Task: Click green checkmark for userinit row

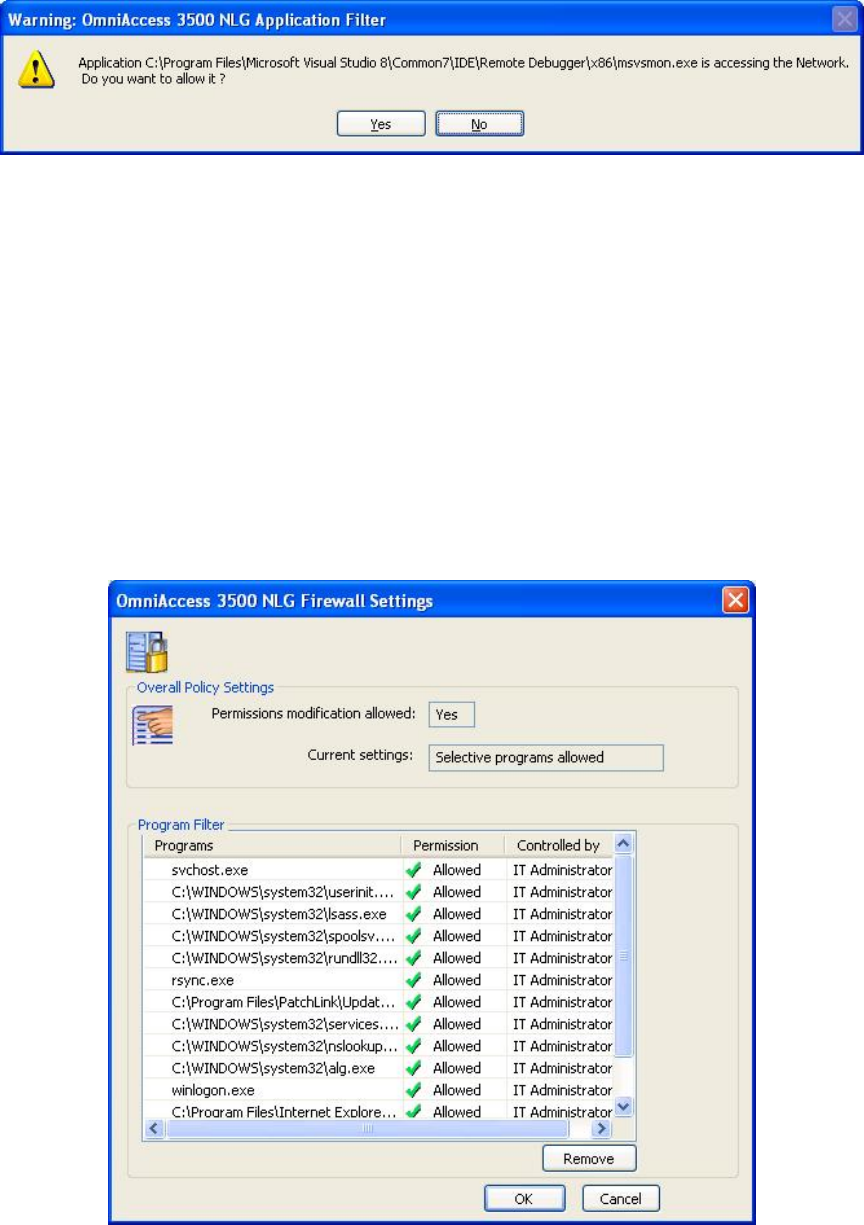Action: [414, 892]
